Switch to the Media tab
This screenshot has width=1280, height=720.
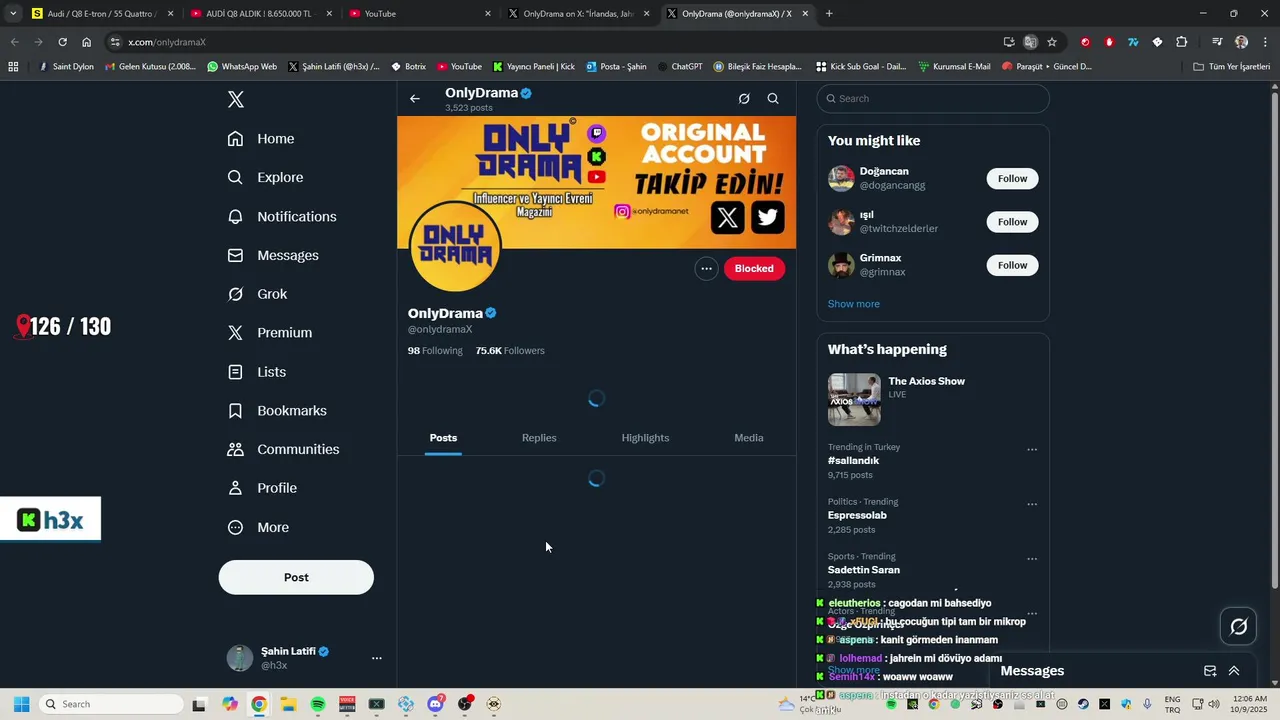click(749, 438)
